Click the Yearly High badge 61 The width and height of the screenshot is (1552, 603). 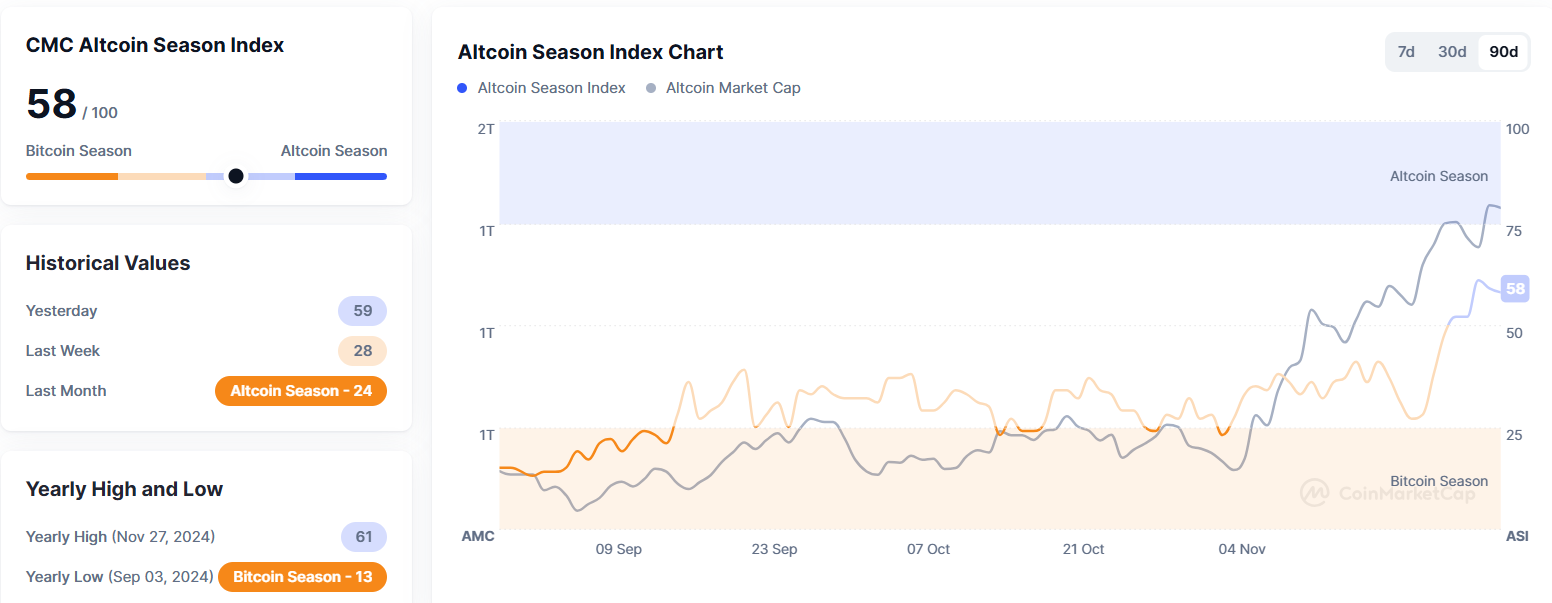pos(363,537)
